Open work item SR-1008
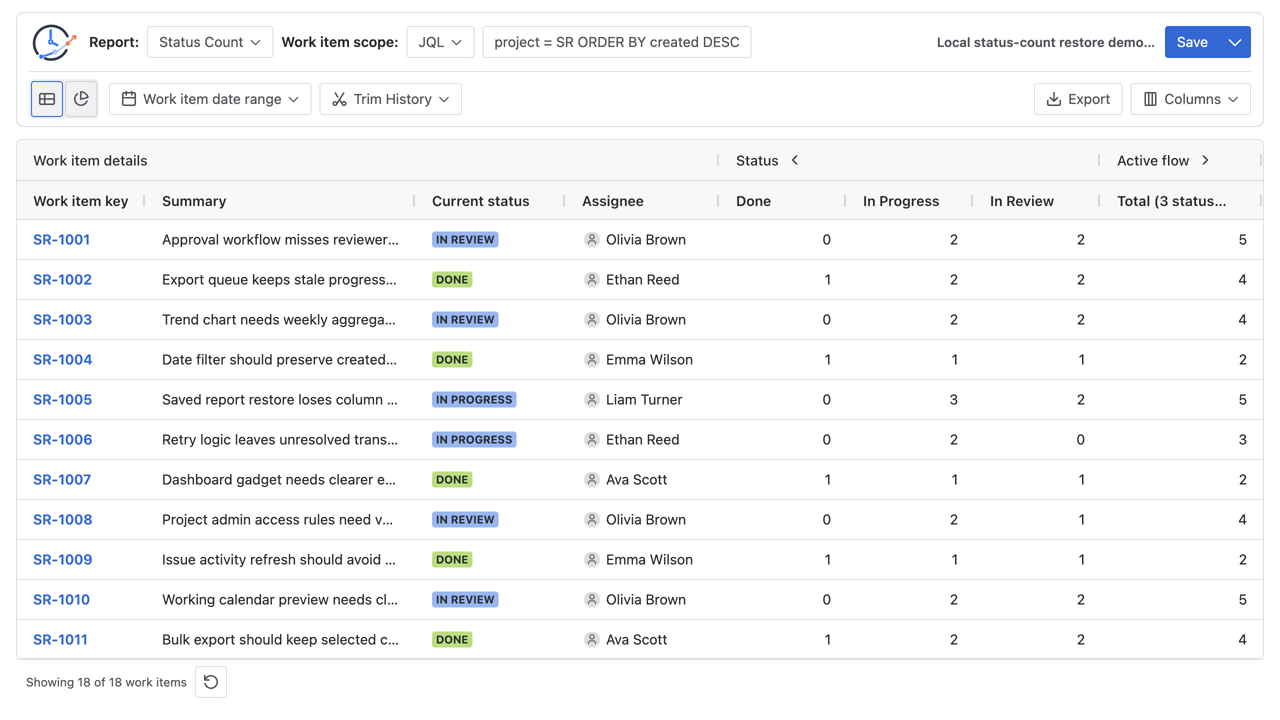This screenshot has height=720, width=1280. tap(62, 519)
